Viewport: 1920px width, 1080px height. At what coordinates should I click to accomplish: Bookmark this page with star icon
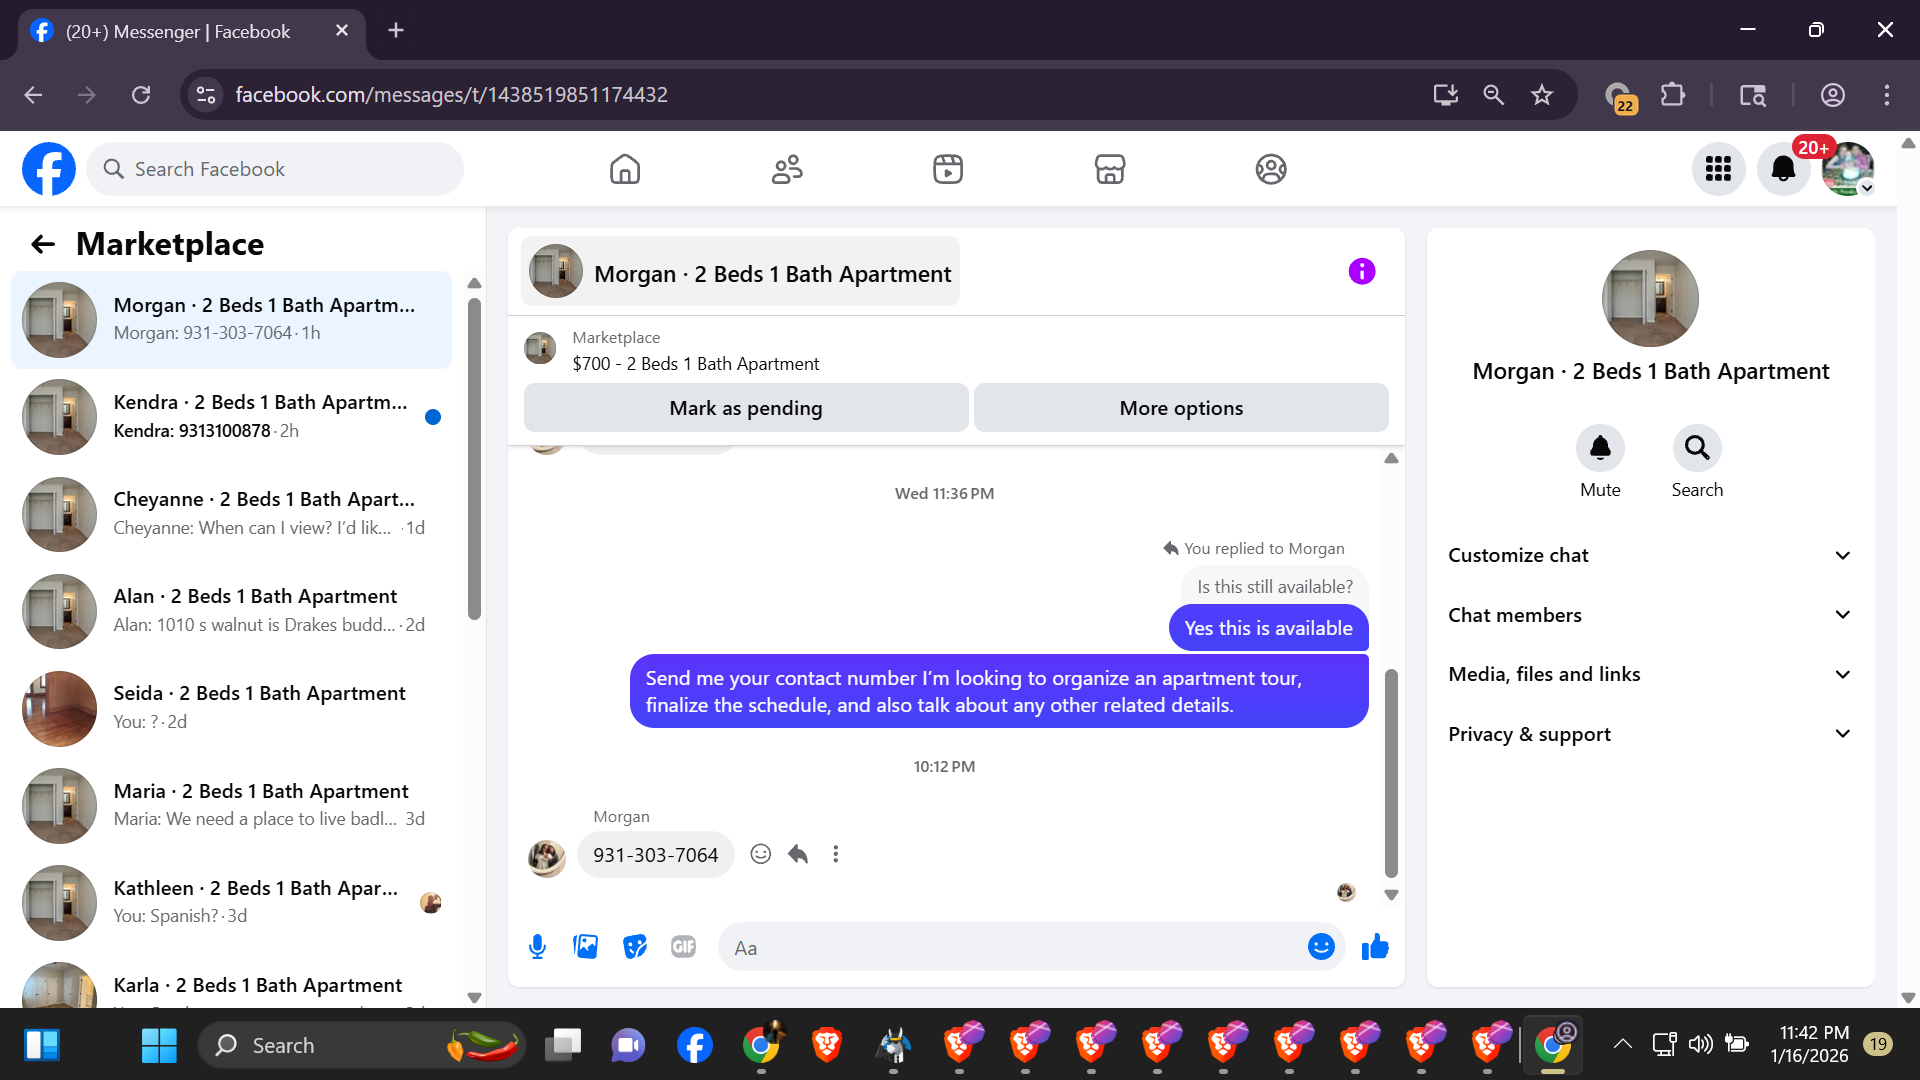1541,95
